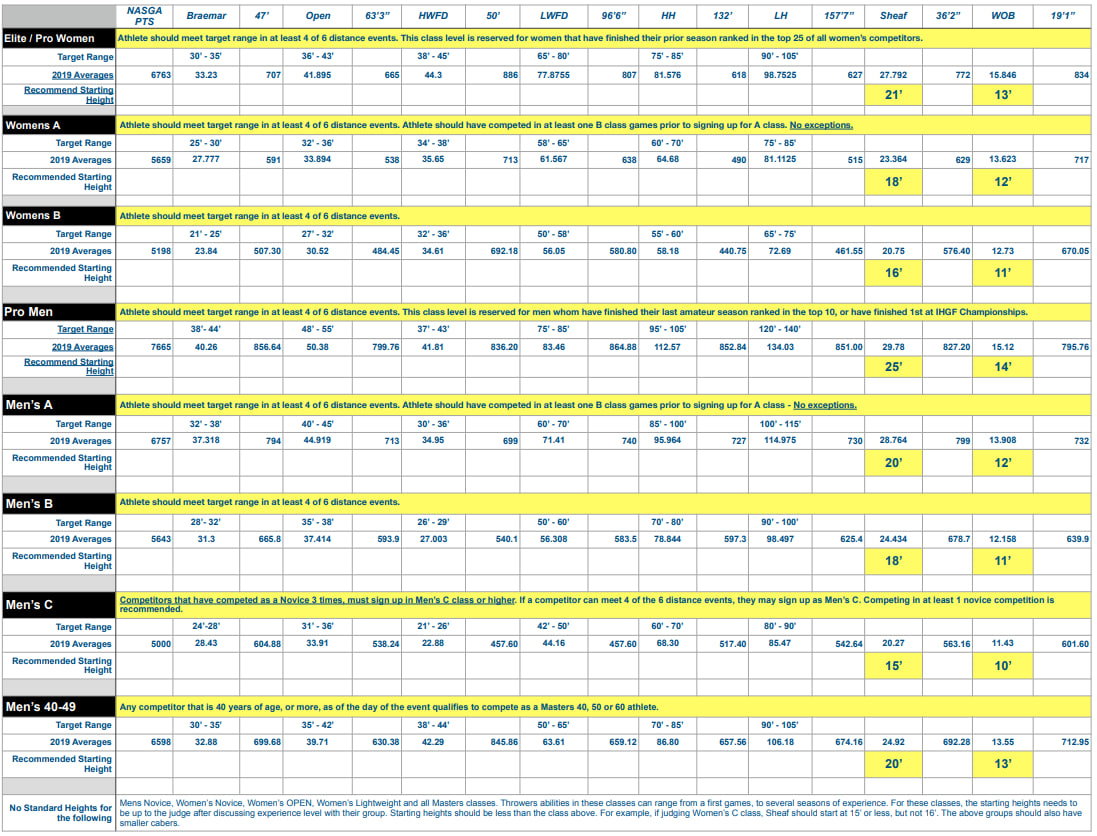The height and width of the screenshot is (836, 1097).
Task: Select the yellow 10' WOB height in Men's C
Action: pyautogui.click(x=1003, y=665)
